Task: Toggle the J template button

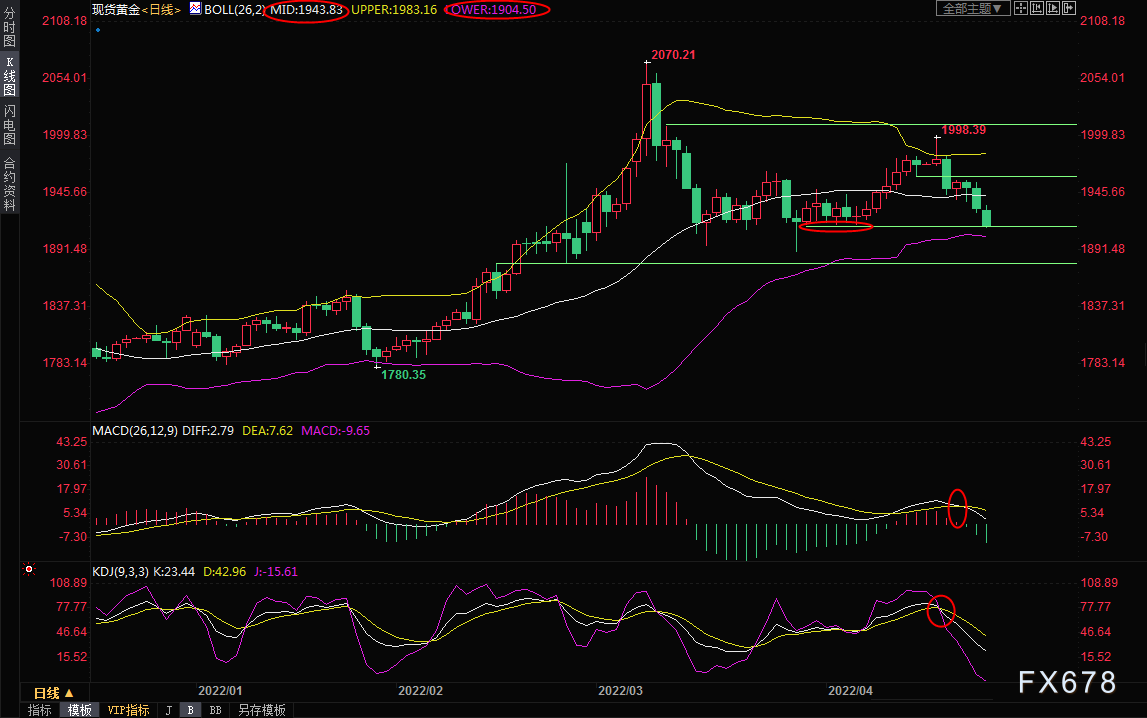Action: (x=169, y=710)
